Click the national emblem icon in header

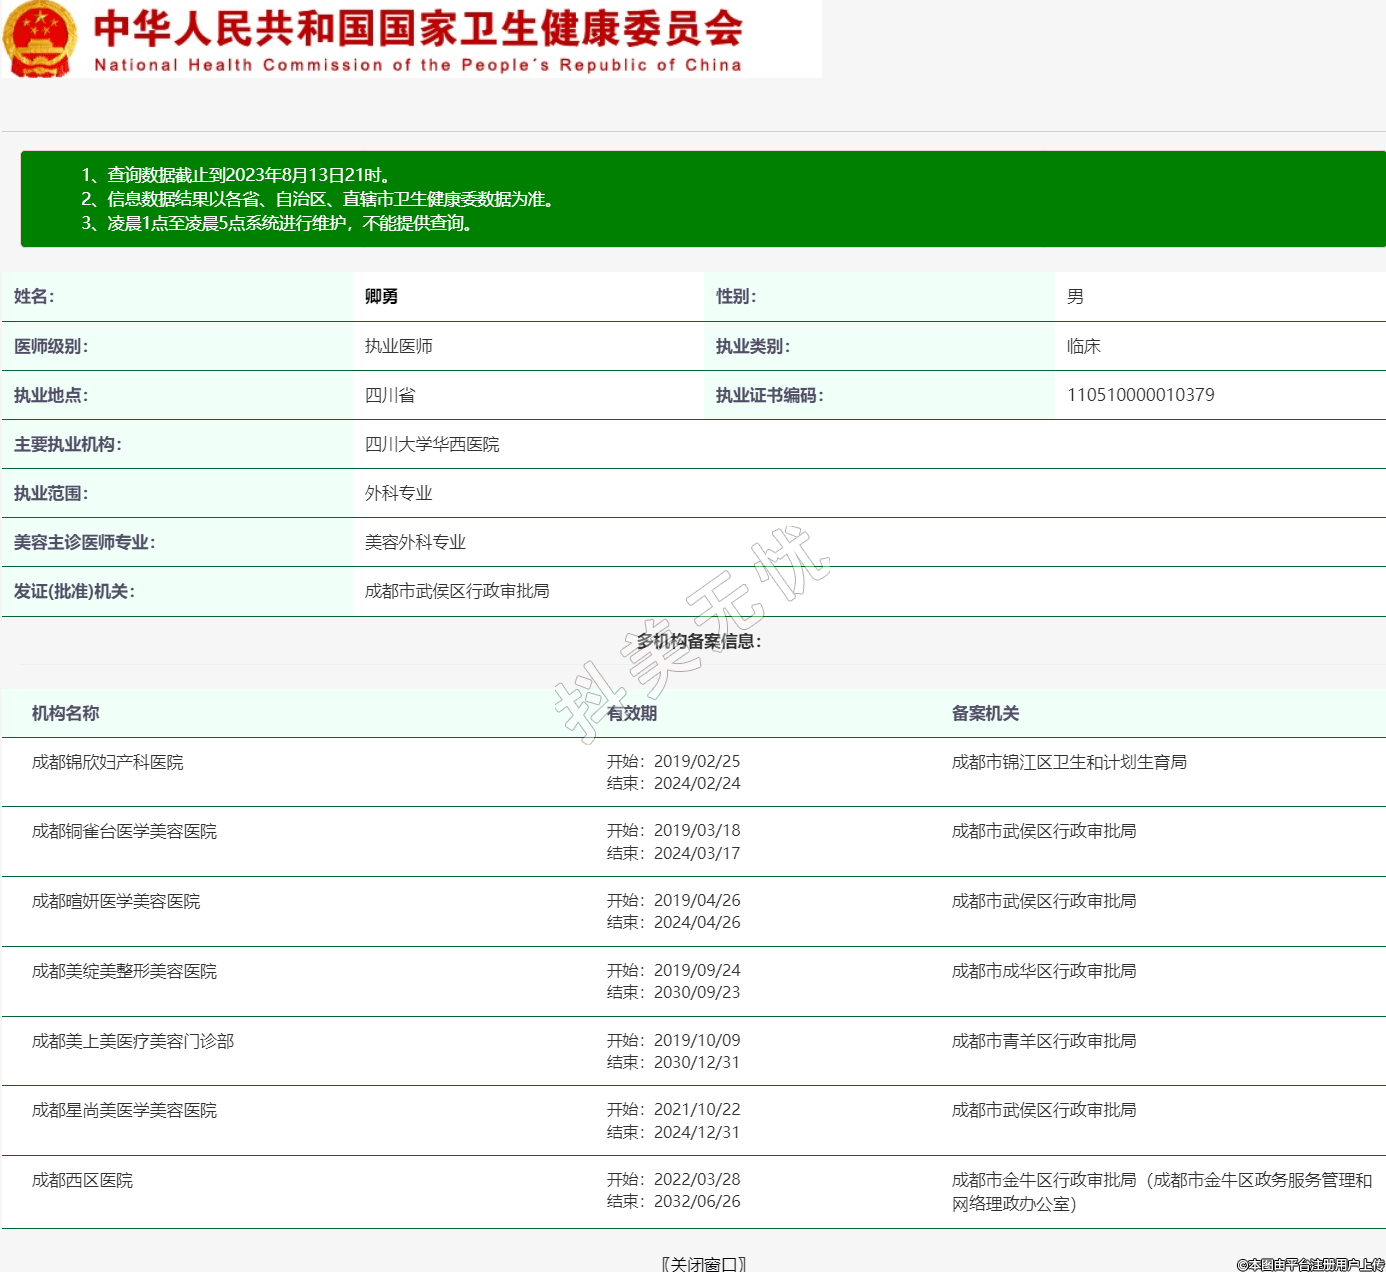click(x=40, y=39)
